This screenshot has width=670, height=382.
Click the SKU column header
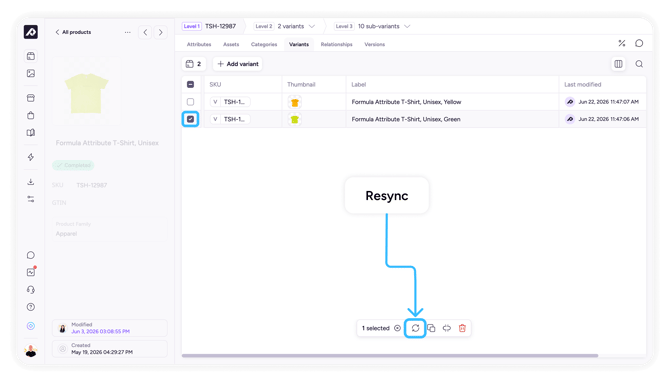click(x=215, y=85)
